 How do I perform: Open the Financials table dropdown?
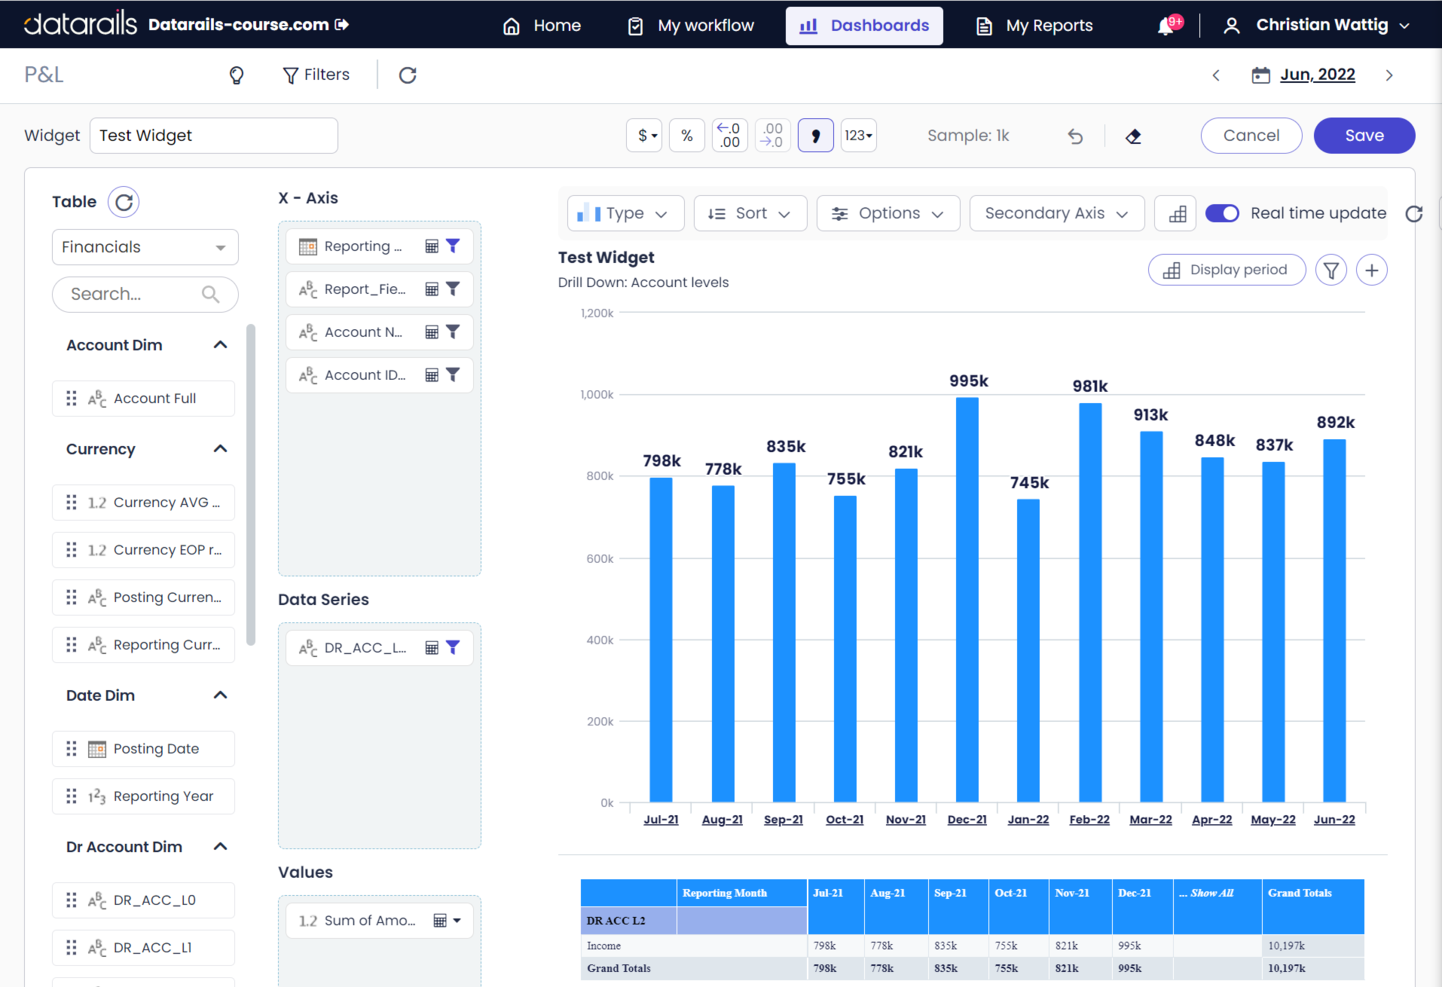[145, 246]
